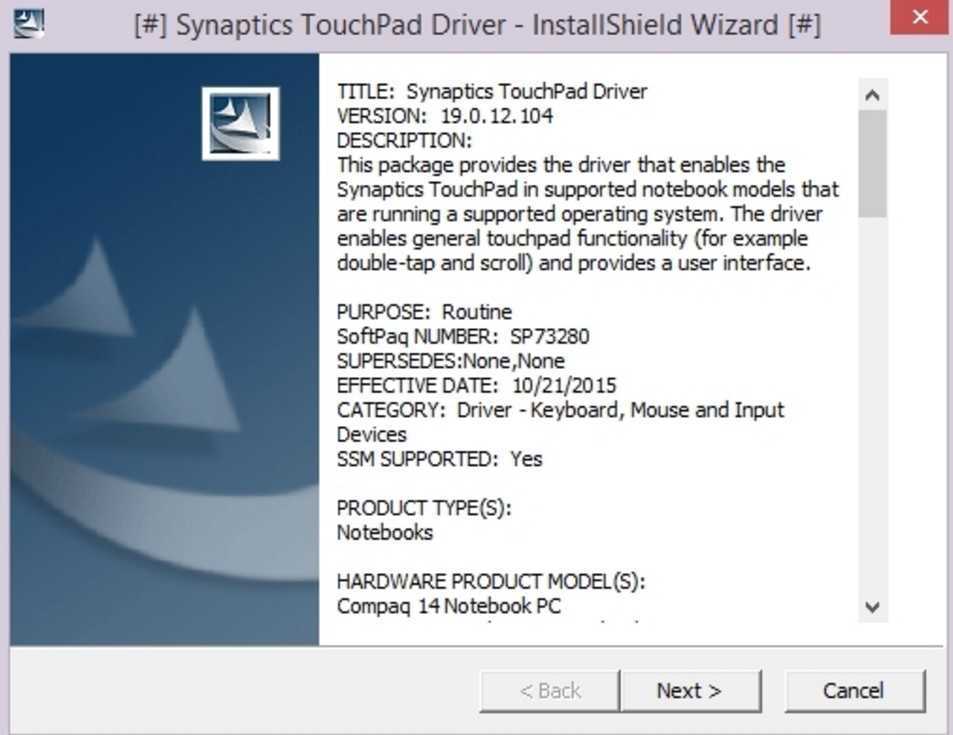Open the title bar installer icon menu
The height and width of the screenshot is (735, 953).
29,24
